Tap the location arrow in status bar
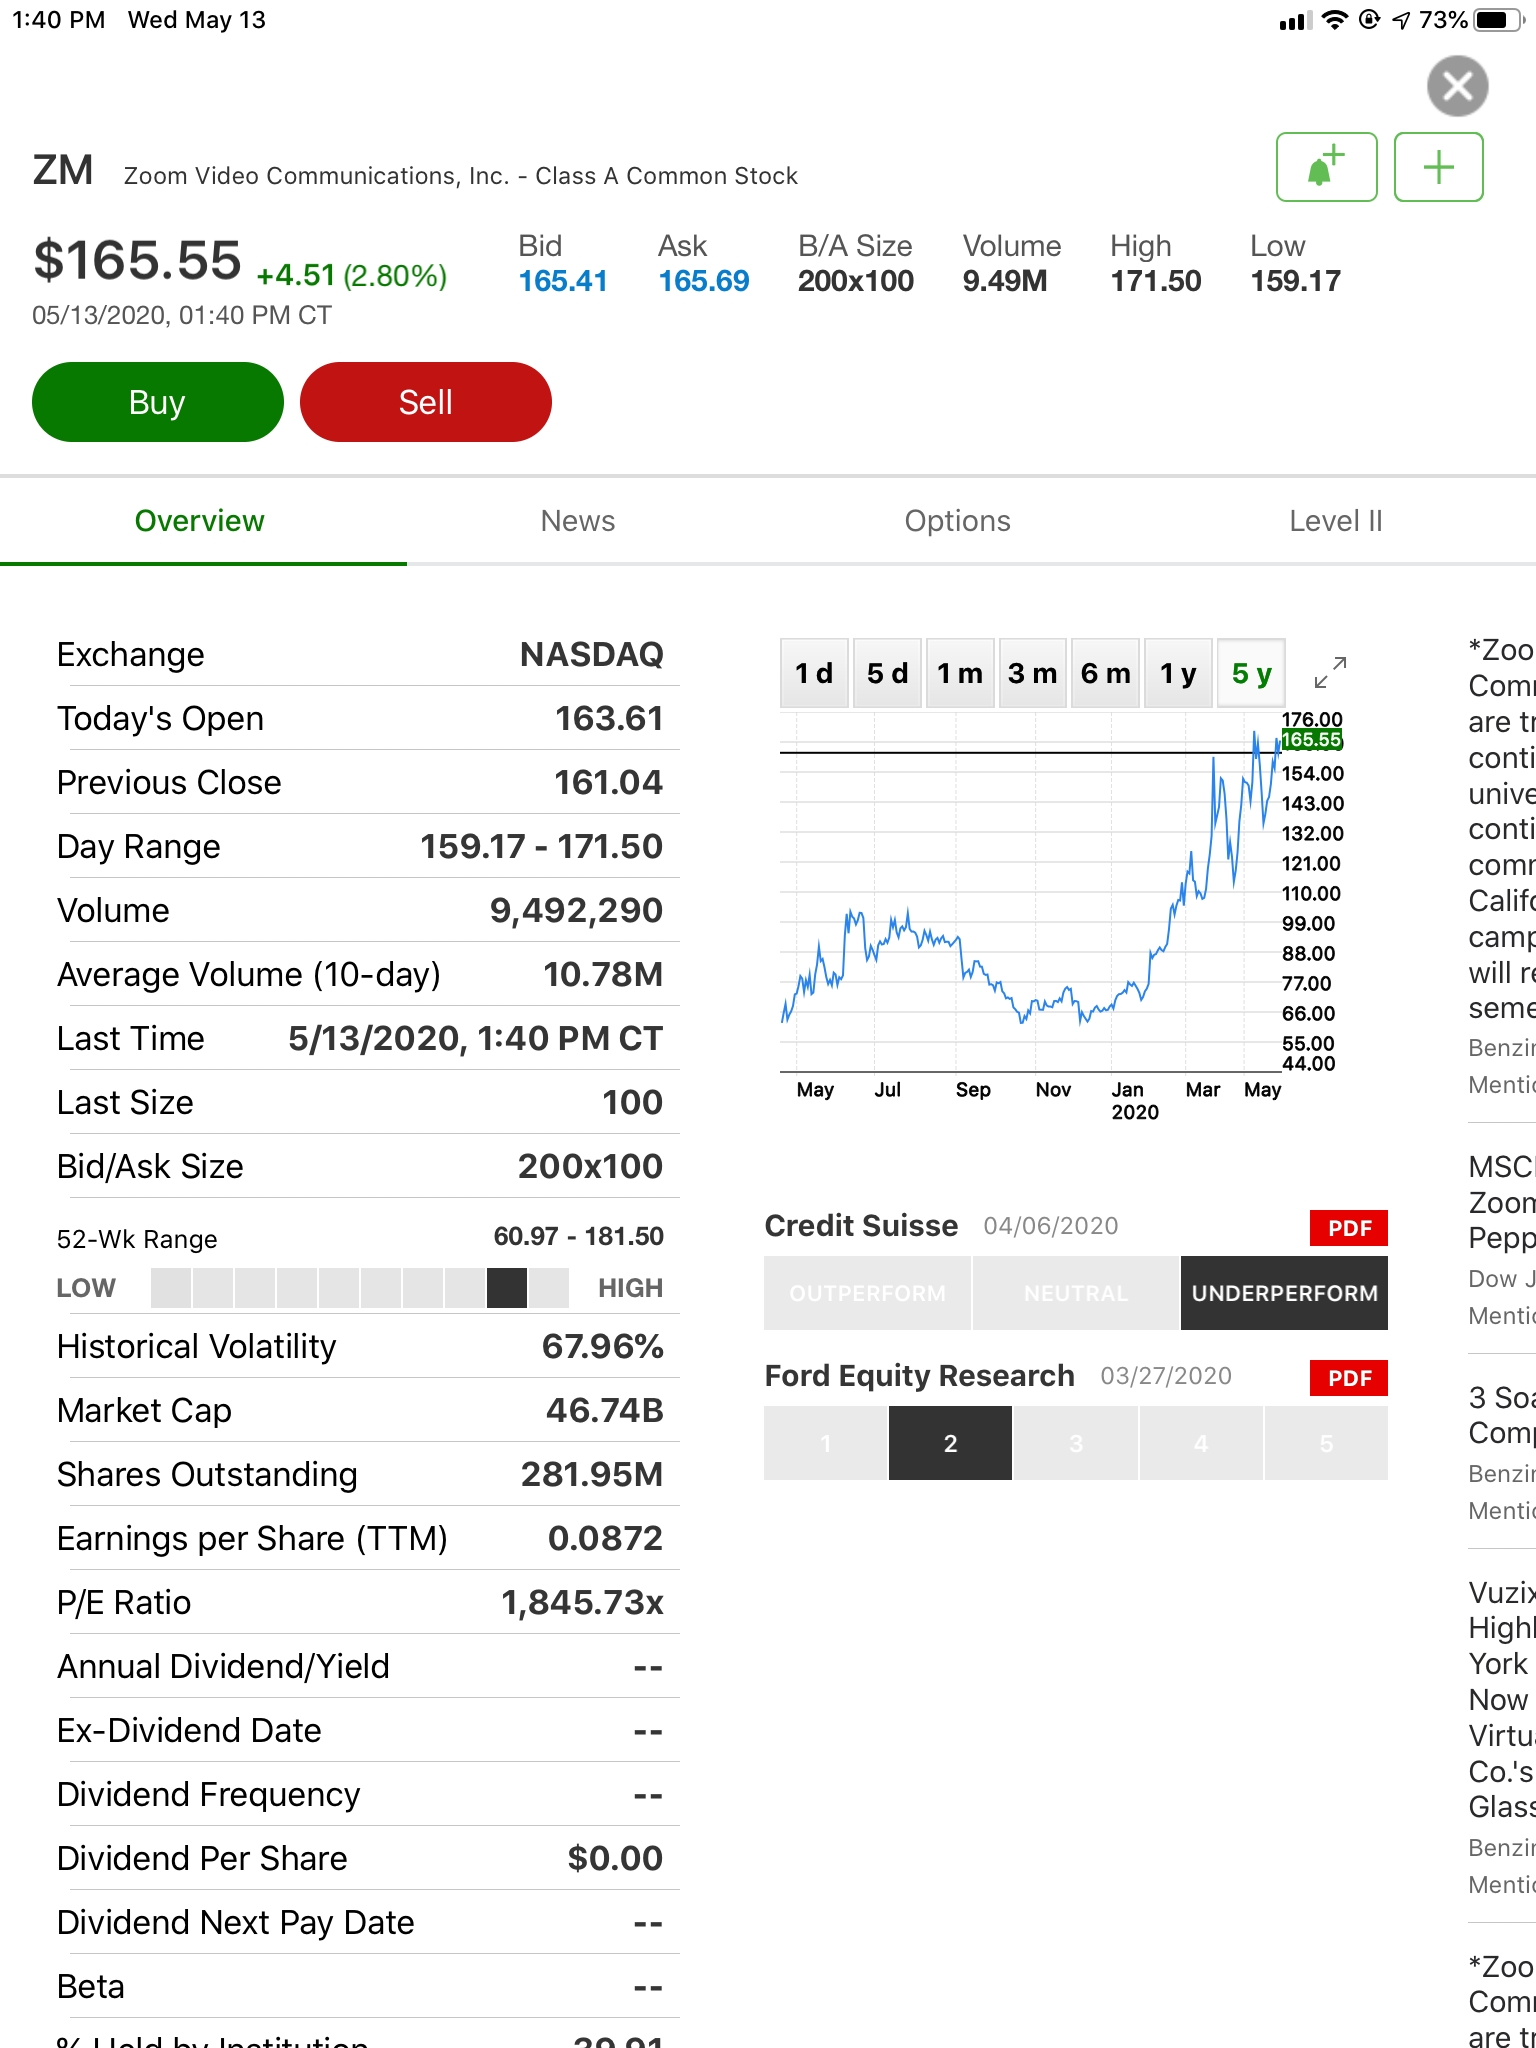The image size is (1536, 2048). coord(1401,20)
